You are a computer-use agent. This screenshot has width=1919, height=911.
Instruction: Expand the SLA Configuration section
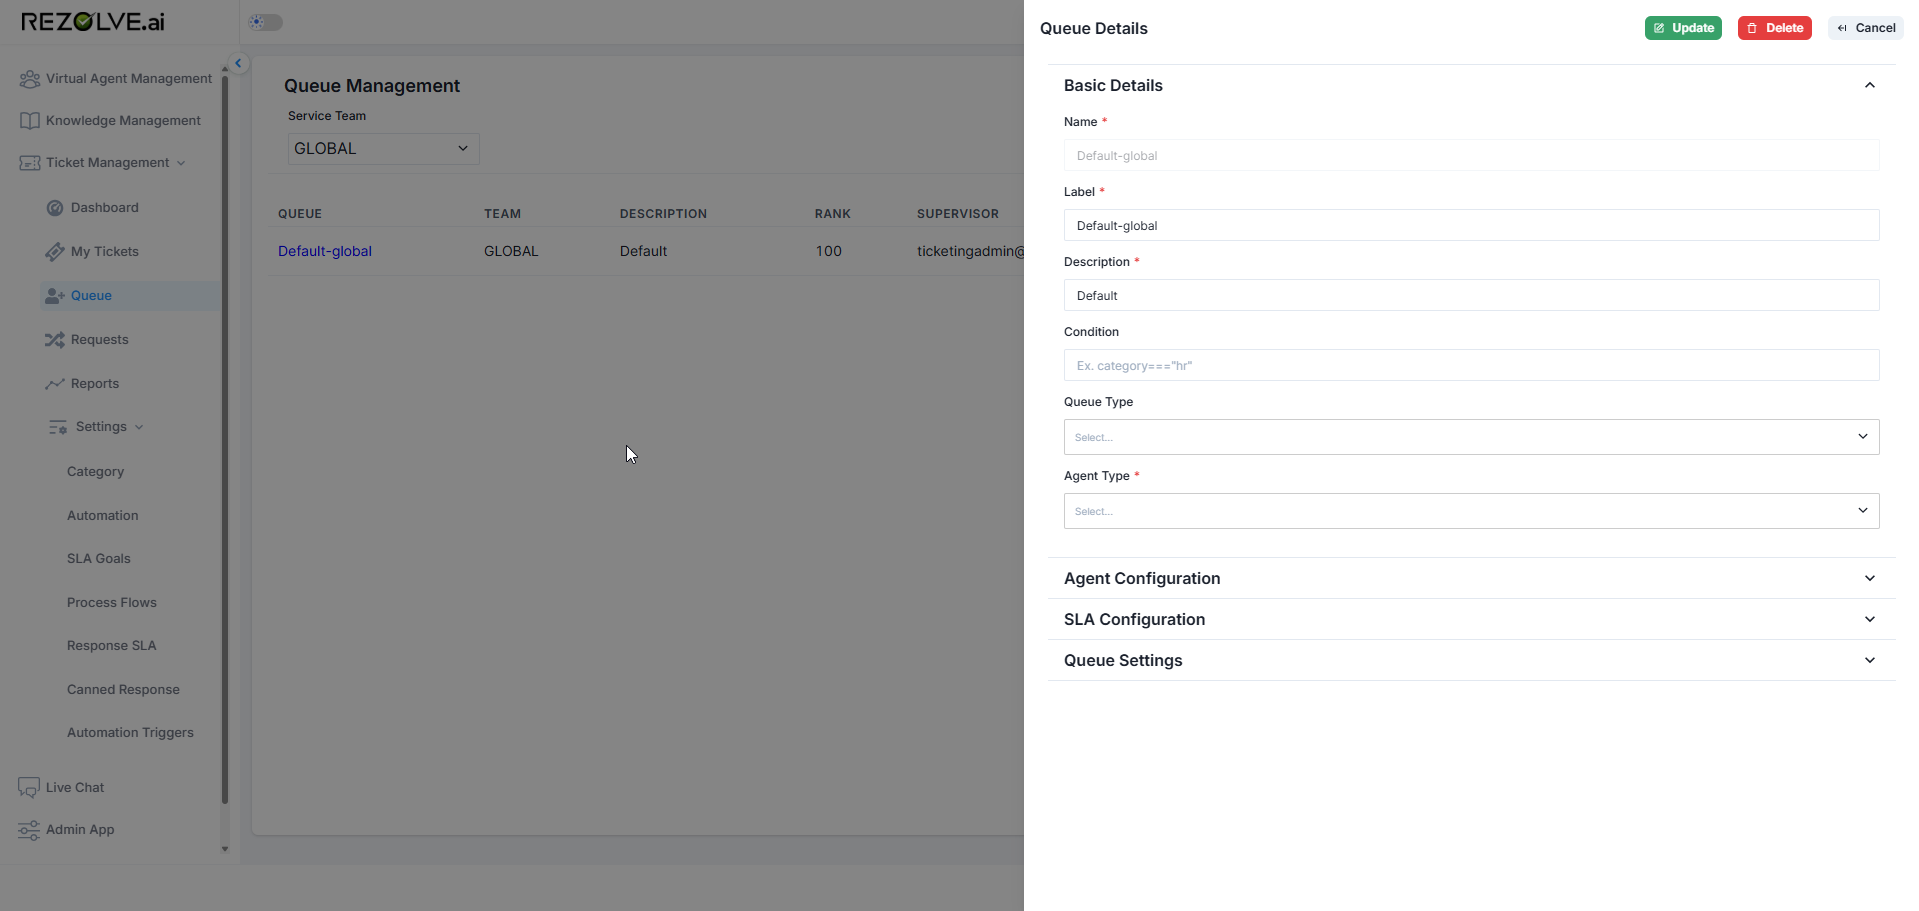pyautogui.click(x=1471, y=619)
